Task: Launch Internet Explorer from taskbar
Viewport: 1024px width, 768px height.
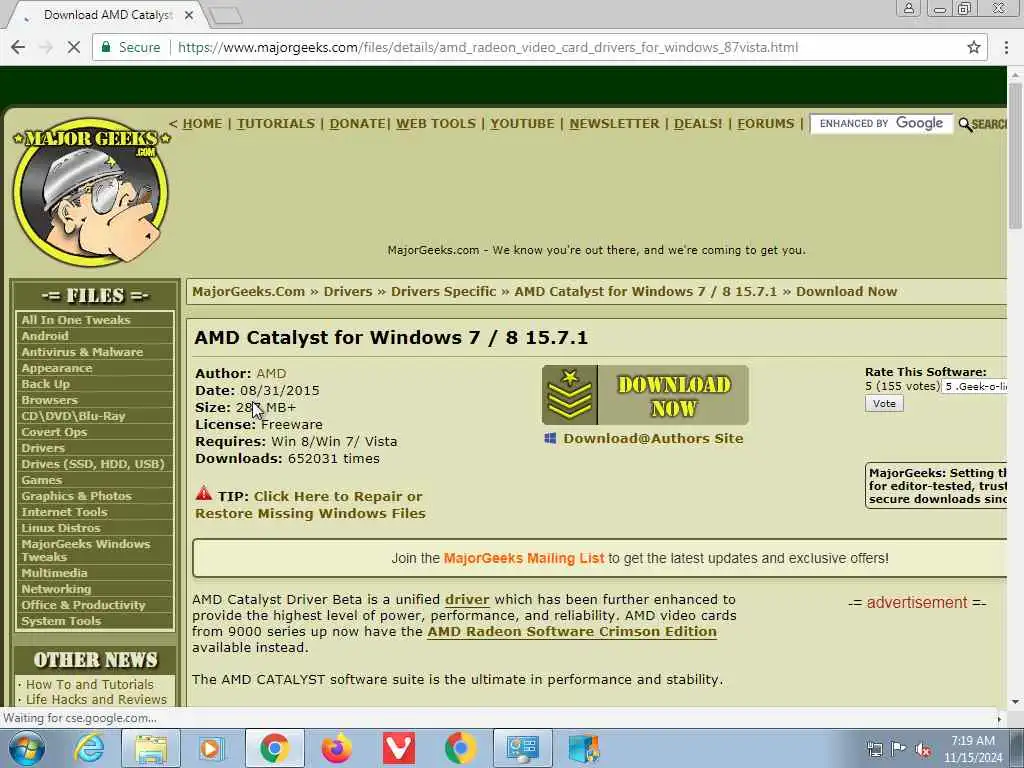Action: coord(88,748)
